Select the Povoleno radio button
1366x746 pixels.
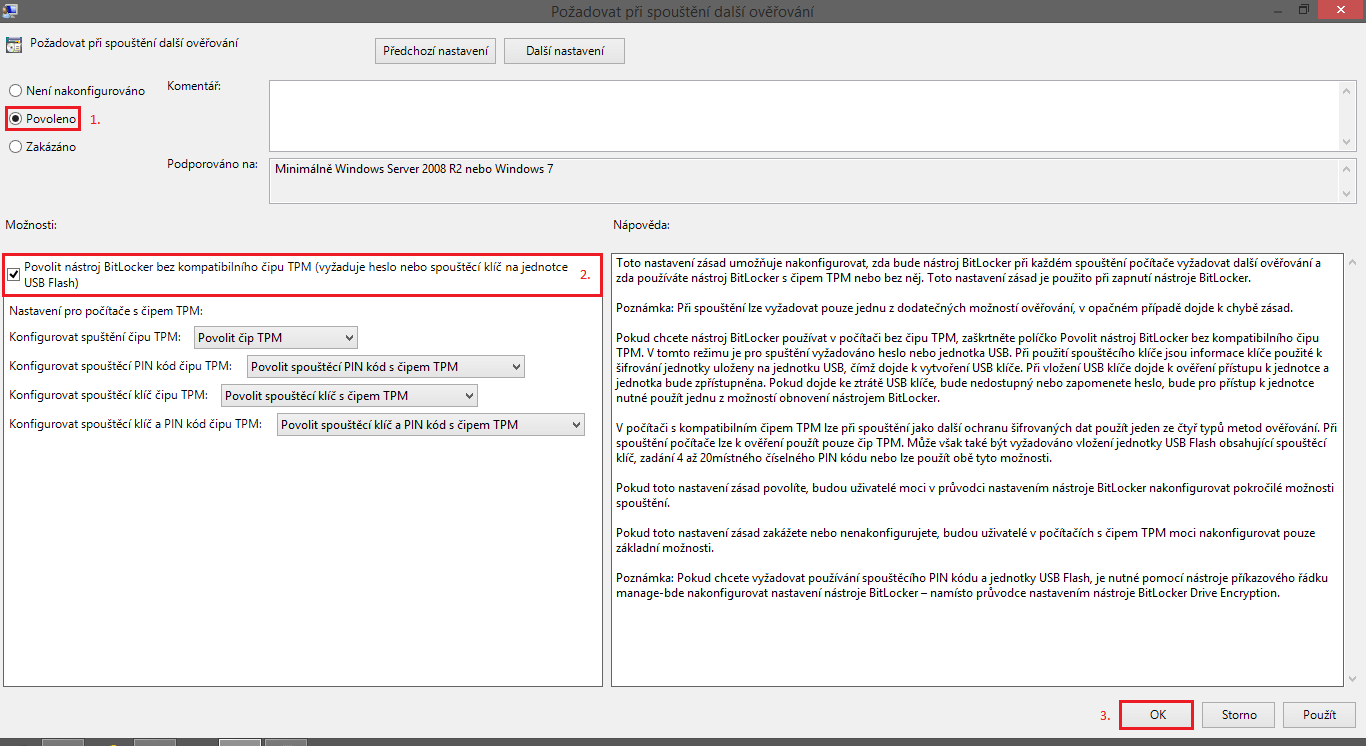point(16,118)
